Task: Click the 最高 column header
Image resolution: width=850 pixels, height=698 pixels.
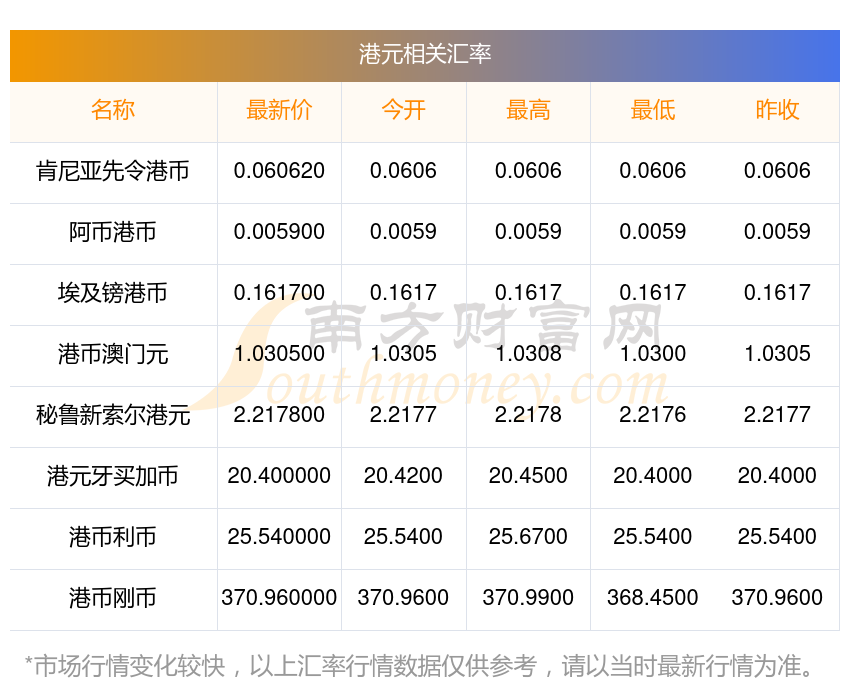Action: click(x=528, y=110)
